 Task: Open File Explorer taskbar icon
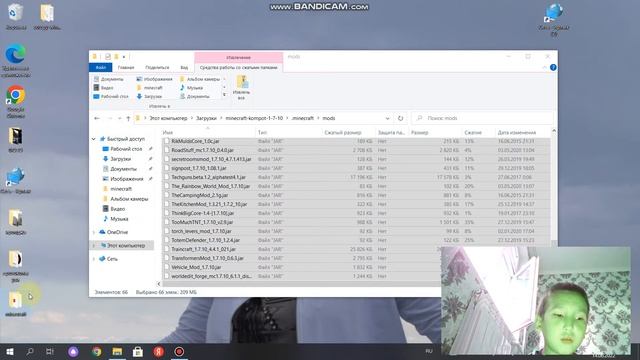(117, 351)
